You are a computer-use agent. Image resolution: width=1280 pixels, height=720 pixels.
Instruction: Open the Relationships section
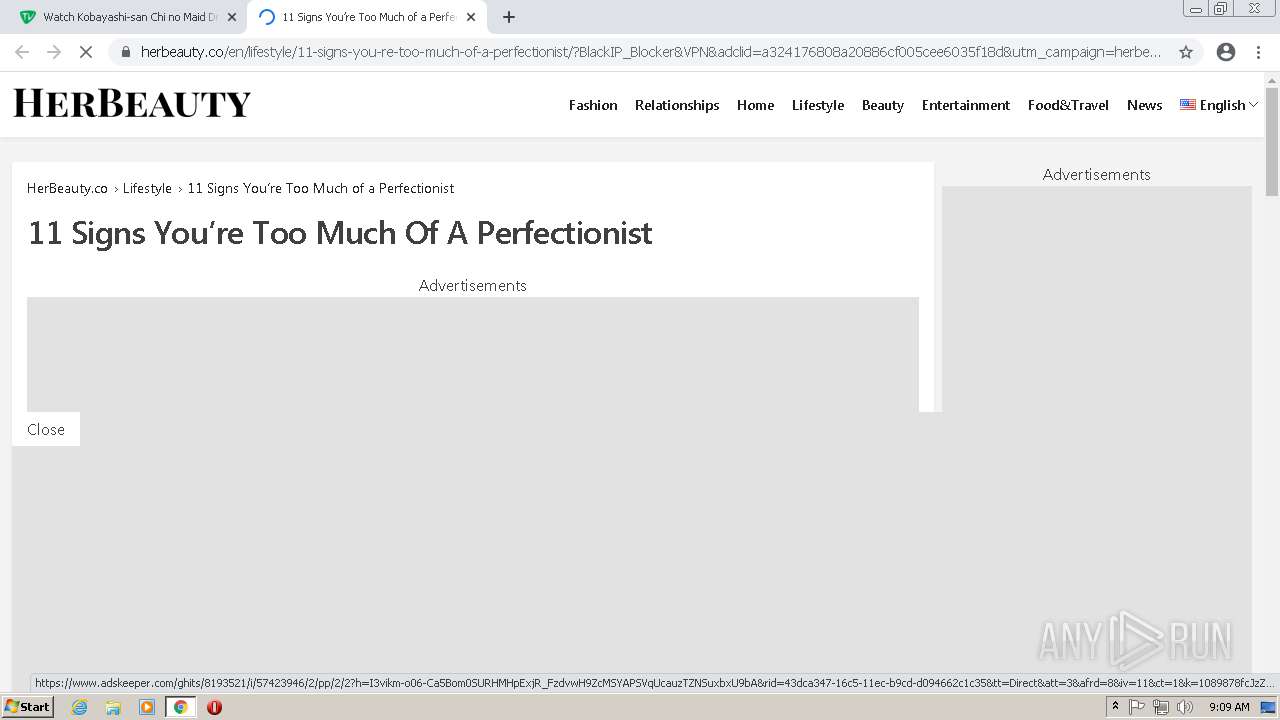tap(677, 105)
